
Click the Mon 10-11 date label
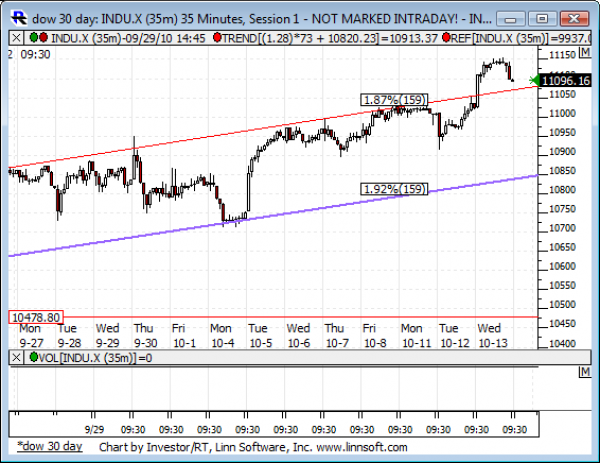coord(416,336)
